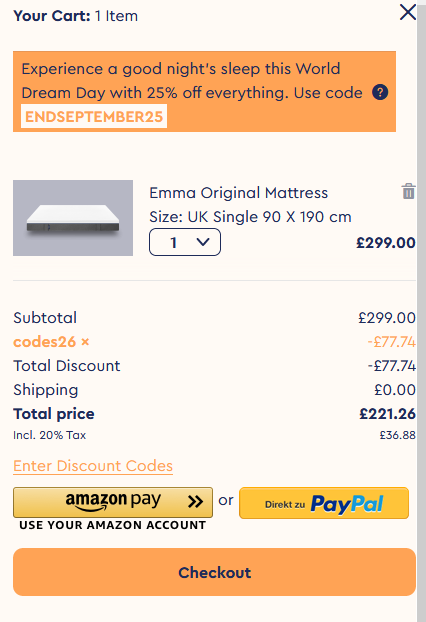Click the orange World Dream Day banner
Screen dimensions: 426x622
pyautogui.click(x=204, y=91)
